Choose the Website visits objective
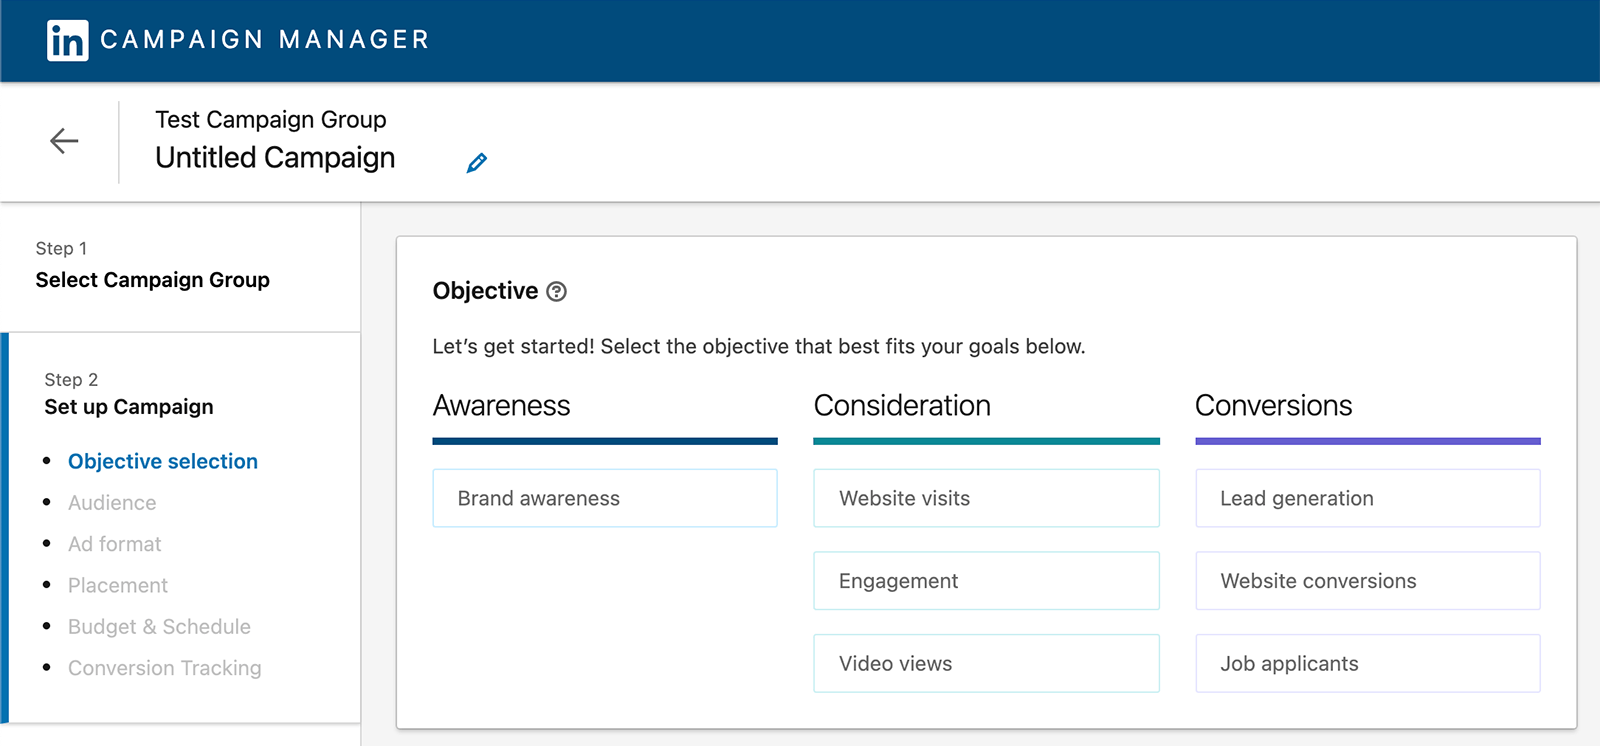Image resolution: width=1600 pixels, height=746 pixels. (x=986, y=498)
